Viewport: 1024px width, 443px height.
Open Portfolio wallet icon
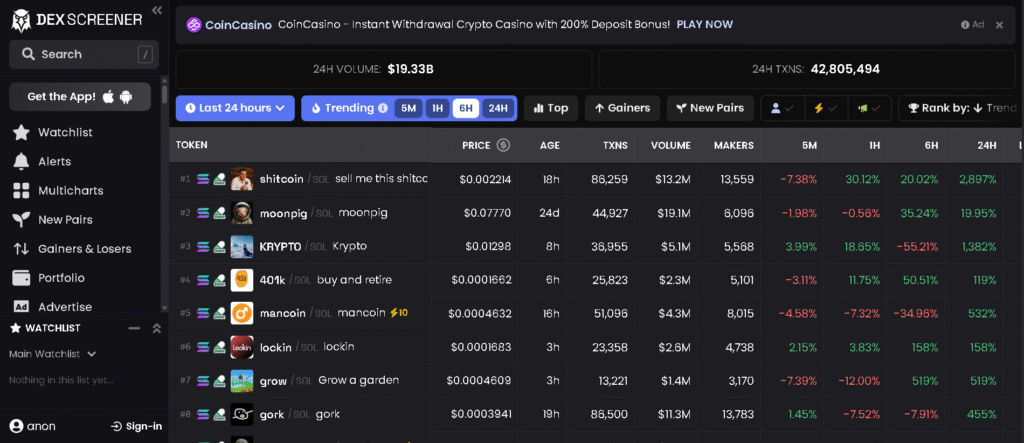pos(21,278)
